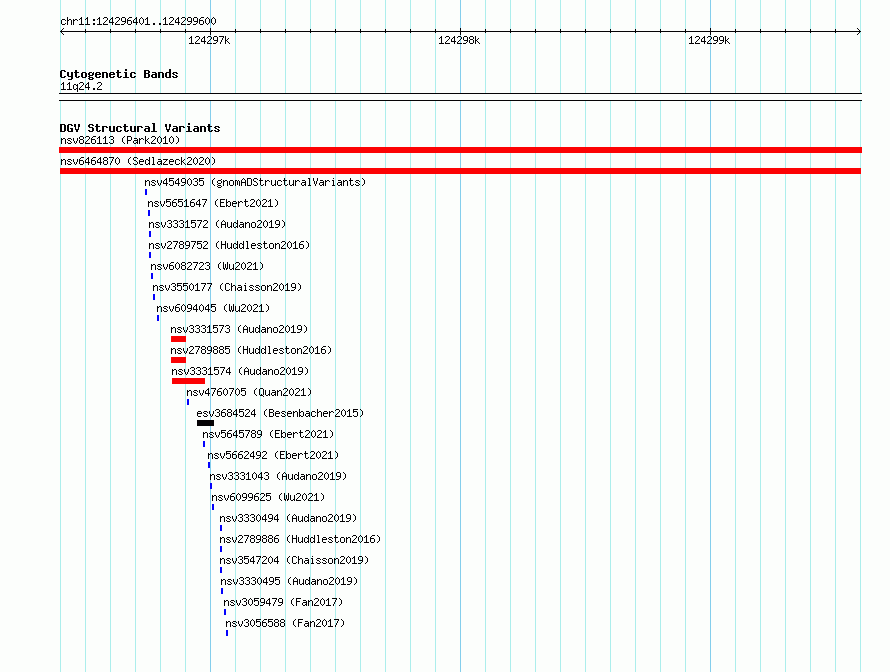Select the 11q24.2 band label
This screenshot has height=672, width=890.
point(81,86)
